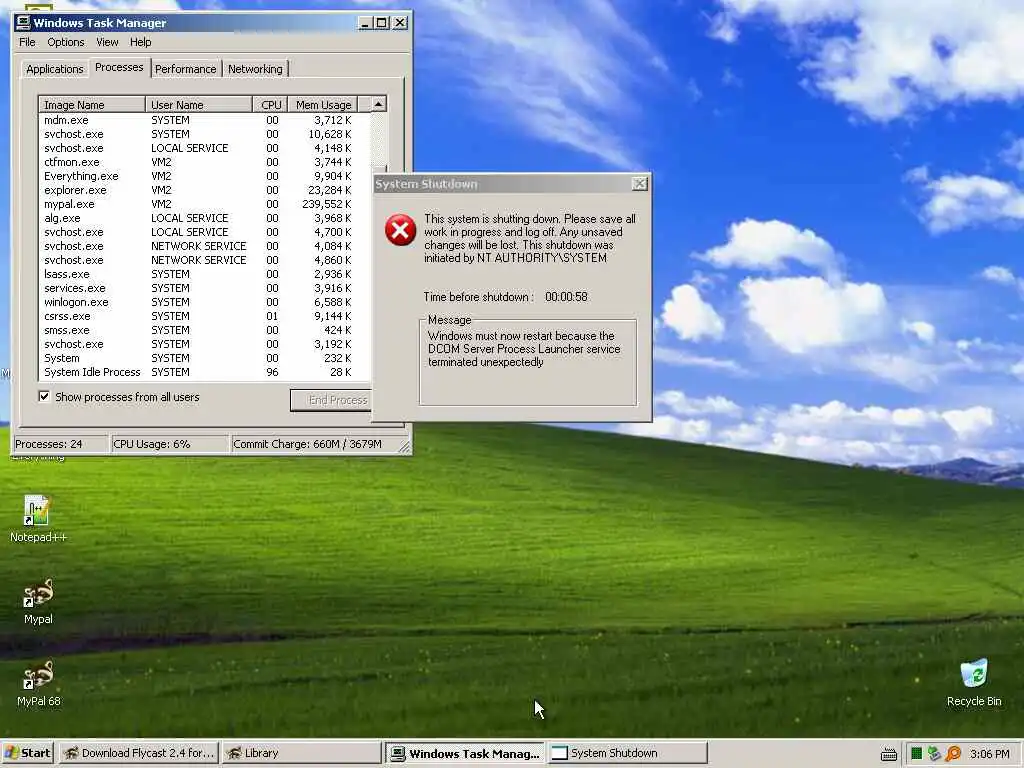Open the File menu in Task Manager
The image size is (1024, 768).
click(x=27, y=42)
